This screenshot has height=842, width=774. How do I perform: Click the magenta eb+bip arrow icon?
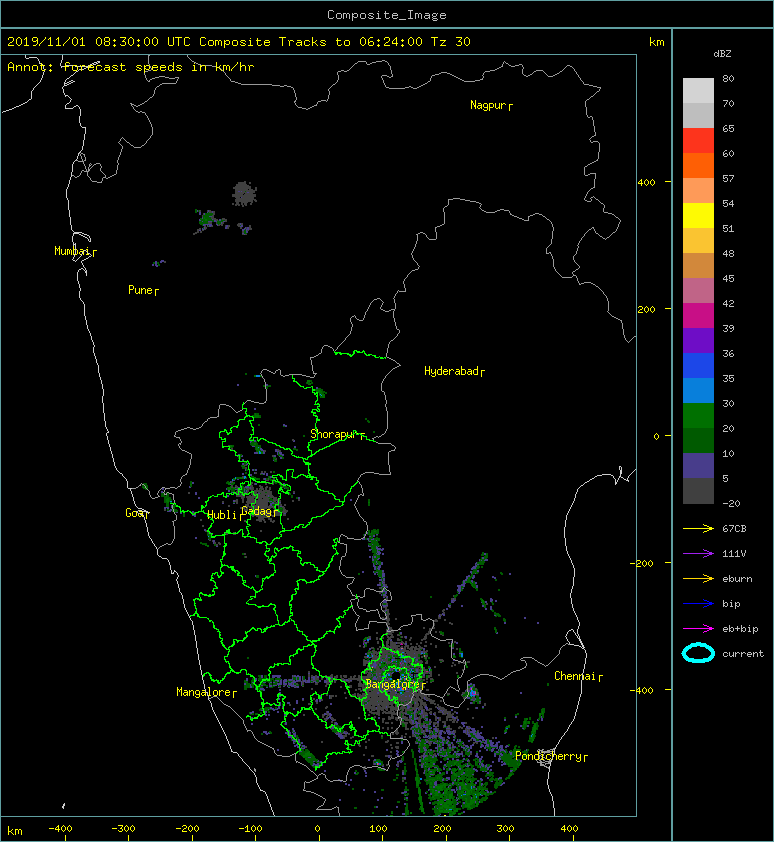[x=698, y=628]
